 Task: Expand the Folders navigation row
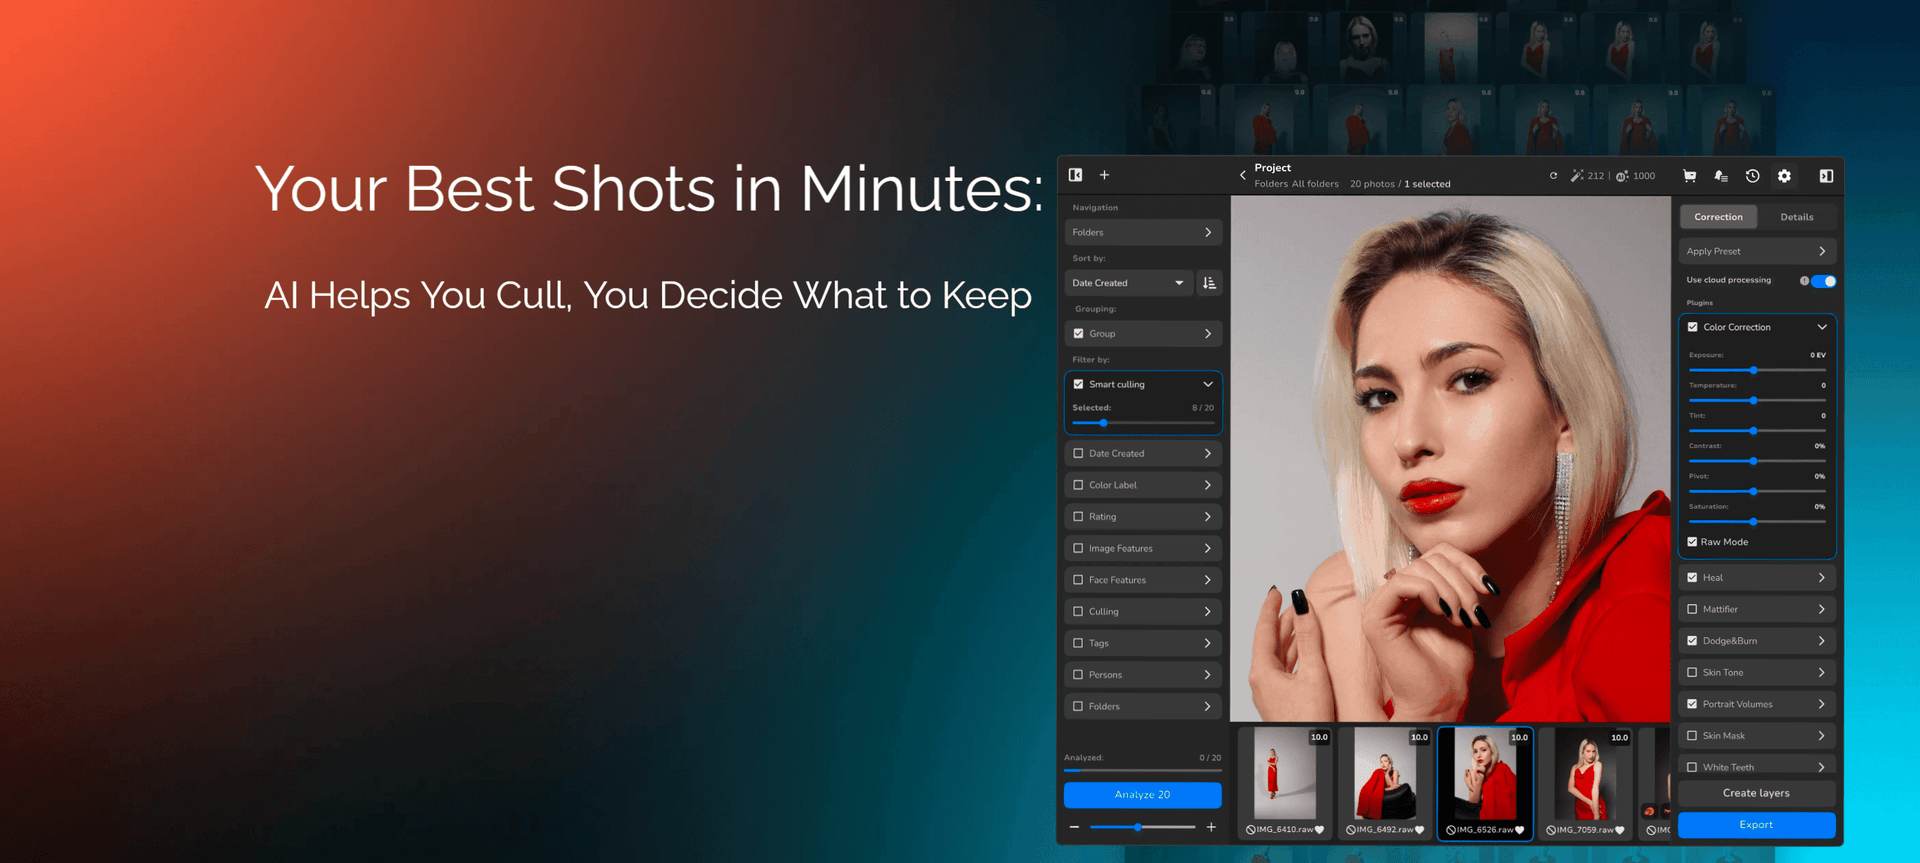click(1143, 232)
